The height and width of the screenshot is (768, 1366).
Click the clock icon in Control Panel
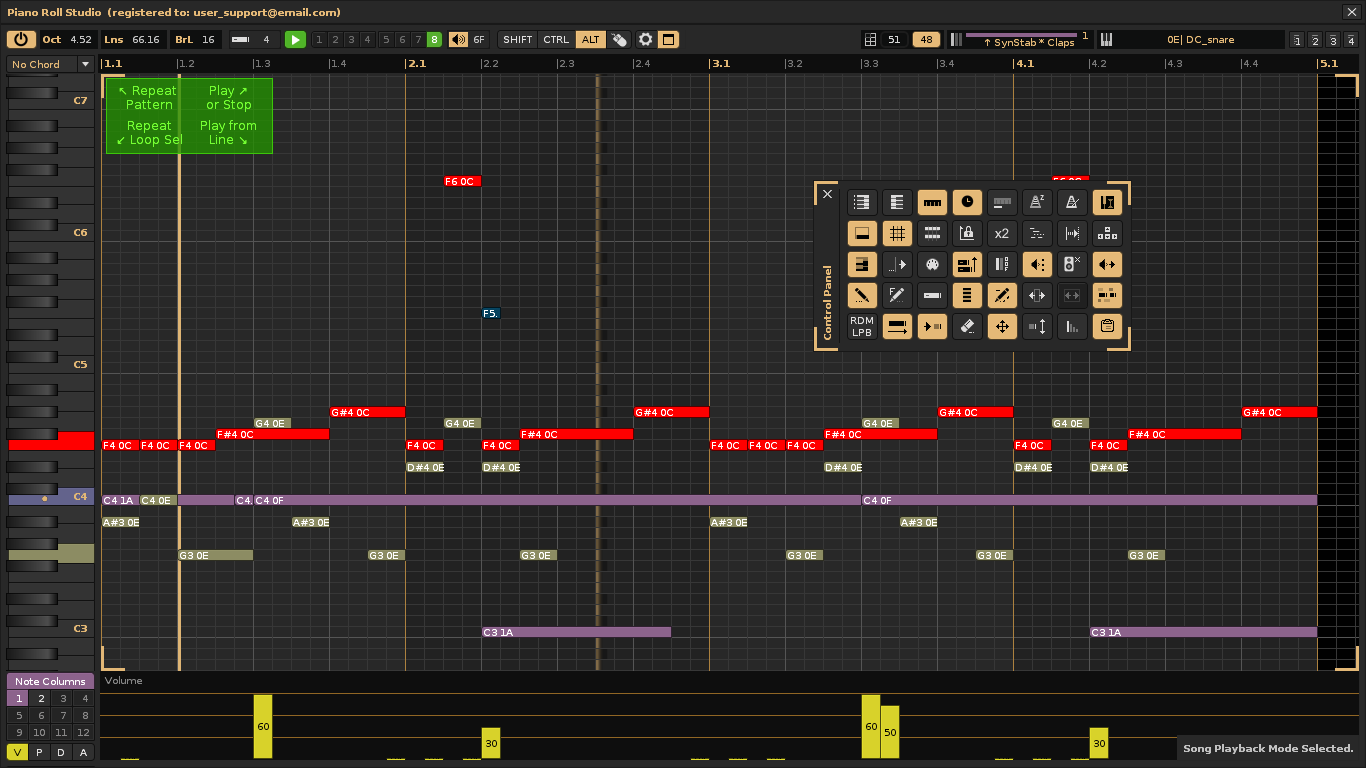coord(967,203)
